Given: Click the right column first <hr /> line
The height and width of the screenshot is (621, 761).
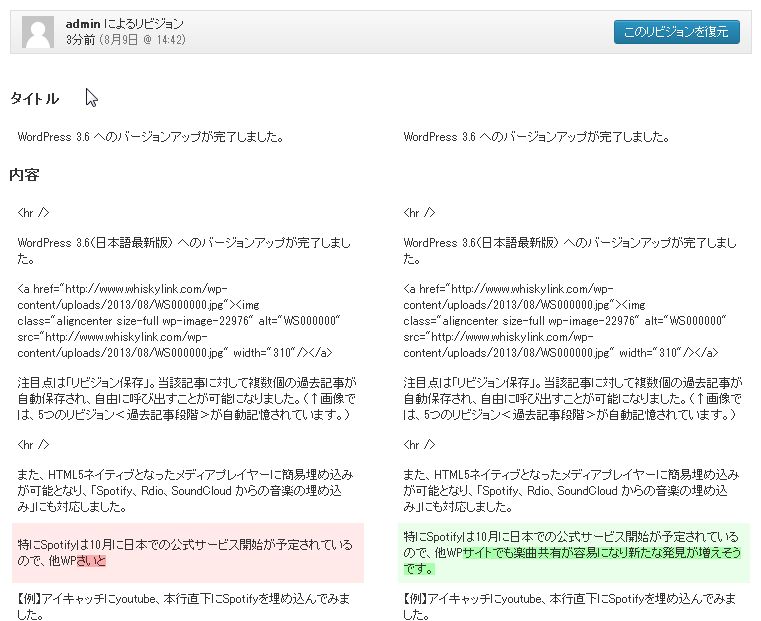Looking at the screenshot, I should pos(419,212).
